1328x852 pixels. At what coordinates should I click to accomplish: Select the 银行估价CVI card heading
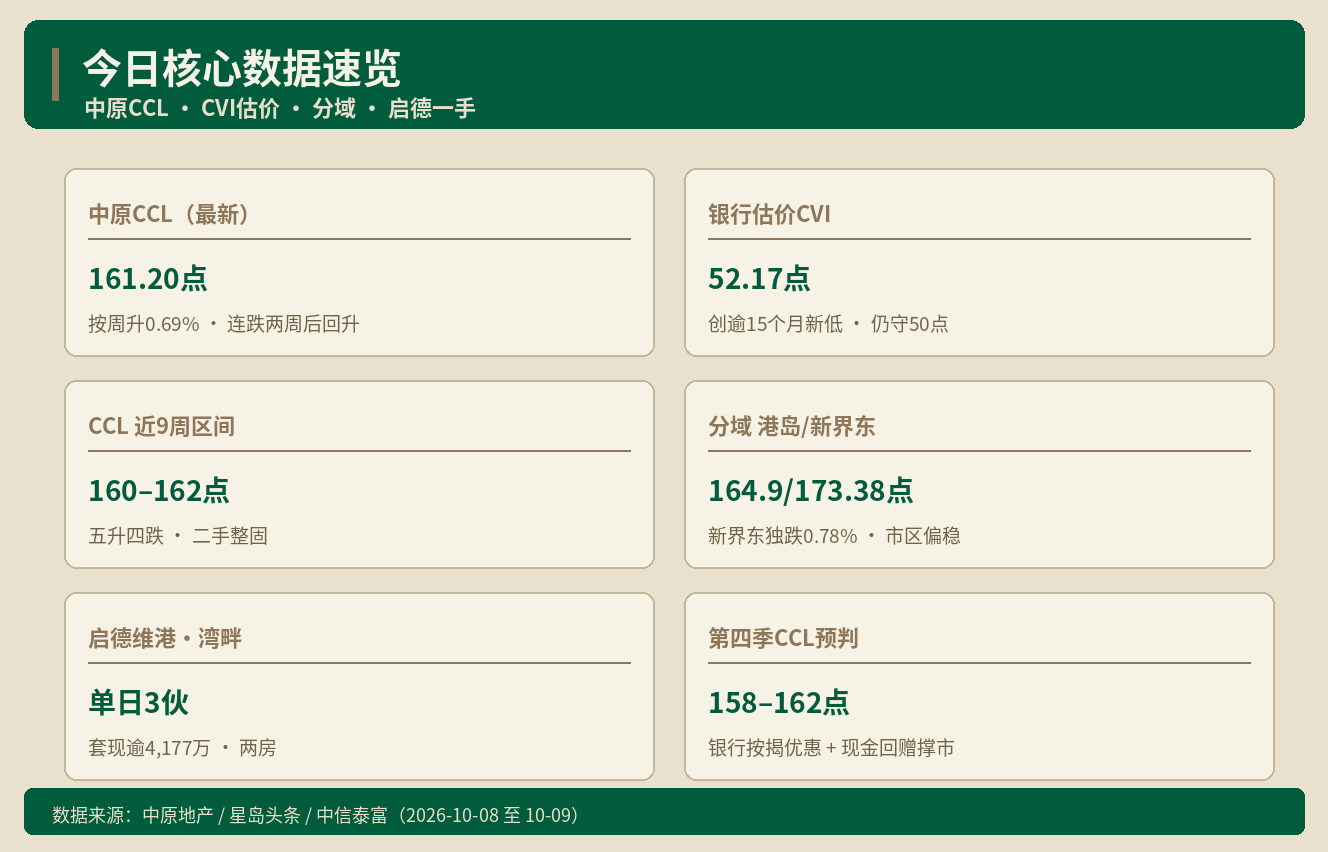(x=769, y=215)
